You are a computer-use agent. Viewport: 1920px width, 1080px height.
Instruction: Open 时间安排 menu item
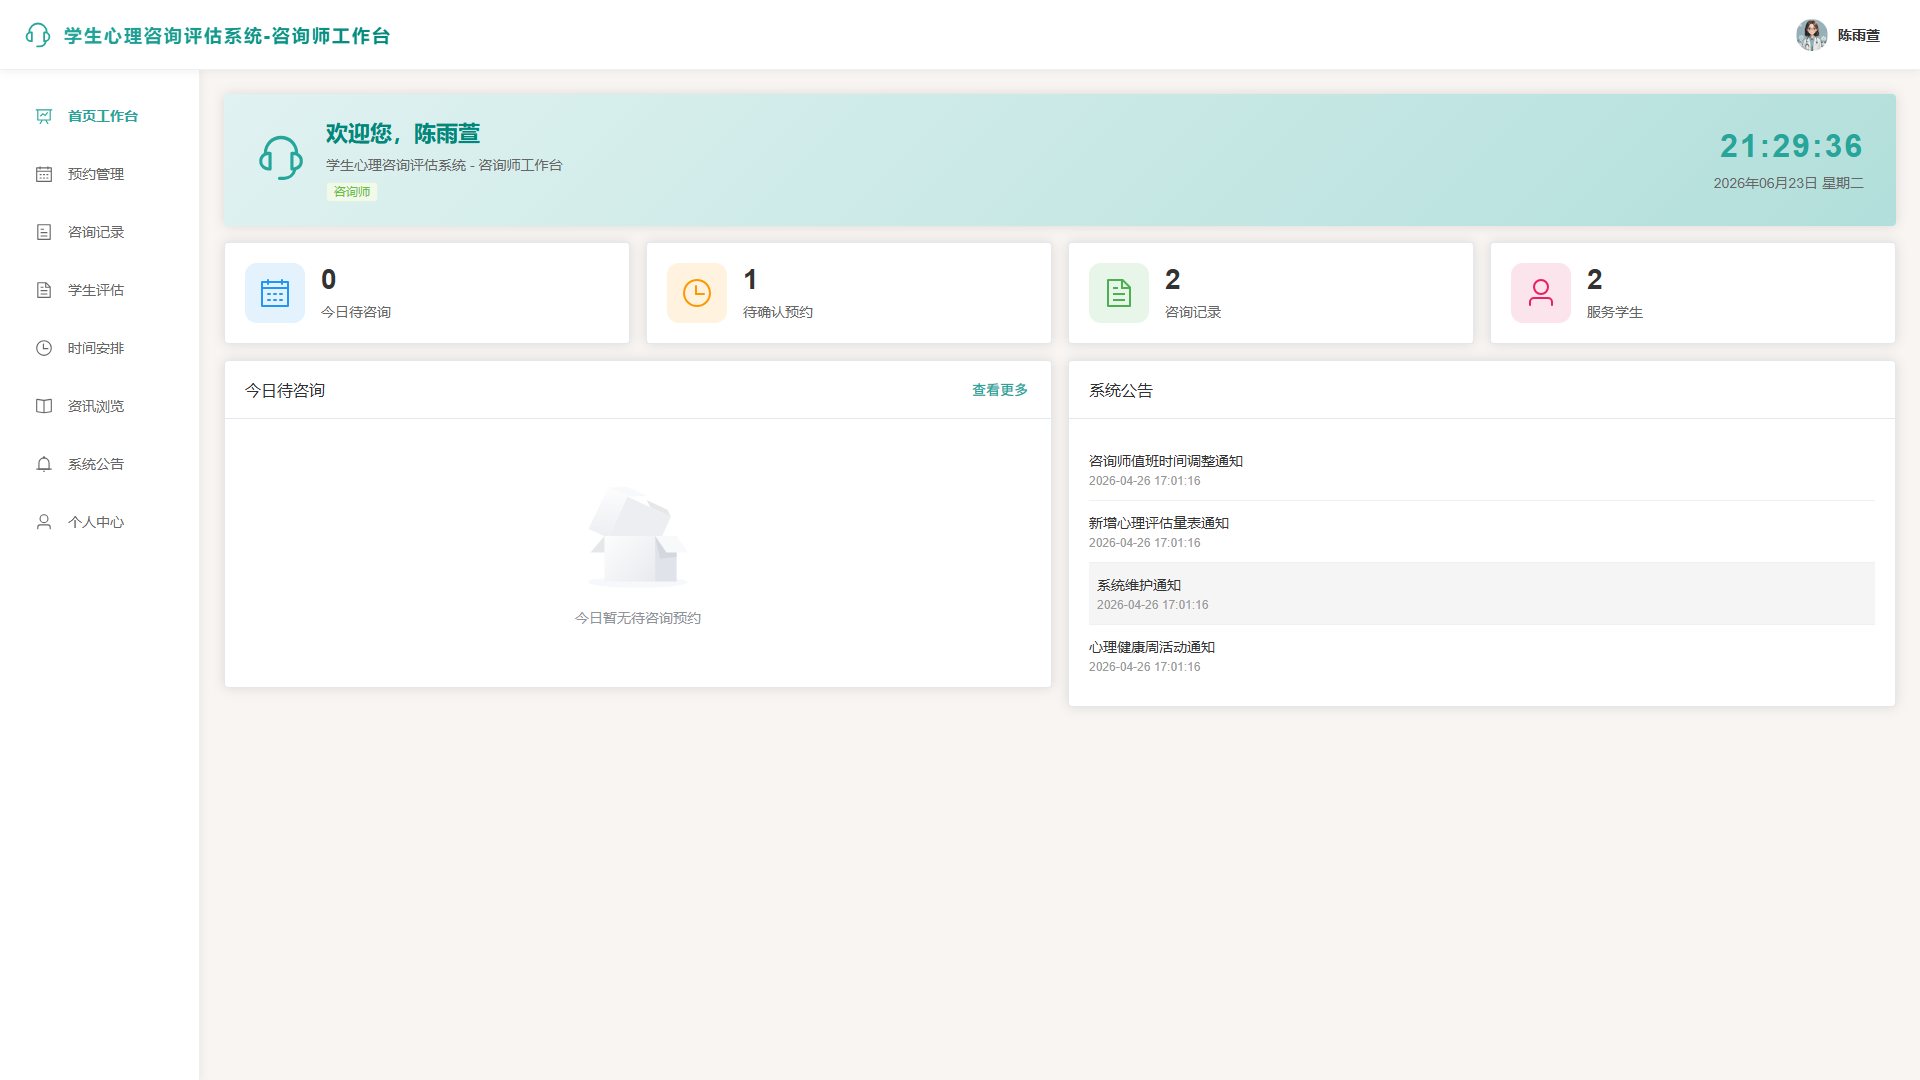(x=100, y=348)
